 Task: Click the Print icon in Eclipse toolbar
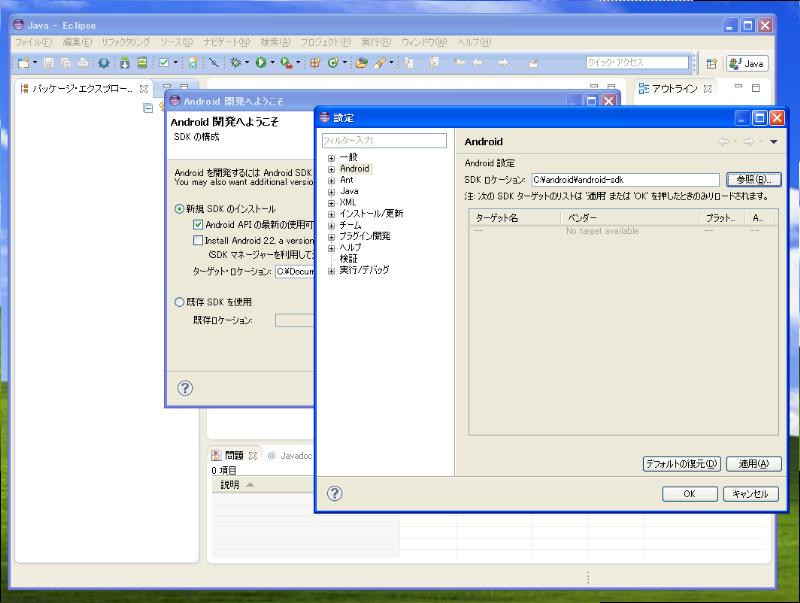tap(83, 63)
